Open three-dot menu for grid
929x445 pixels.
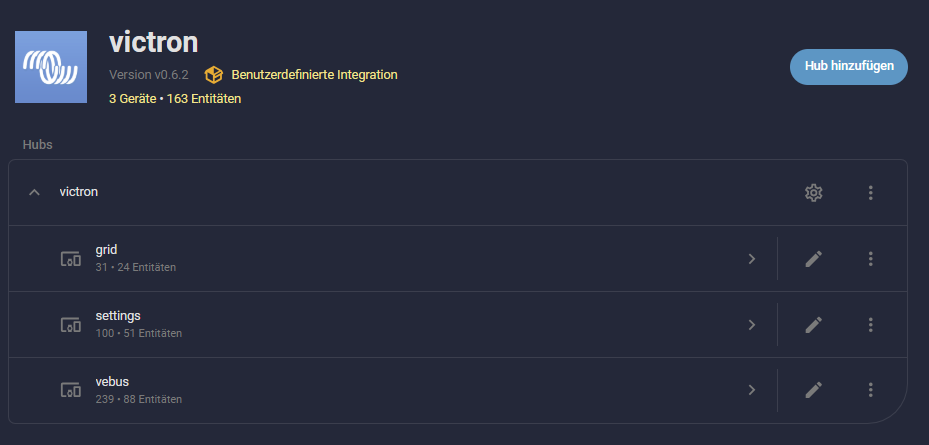(871, 259)
